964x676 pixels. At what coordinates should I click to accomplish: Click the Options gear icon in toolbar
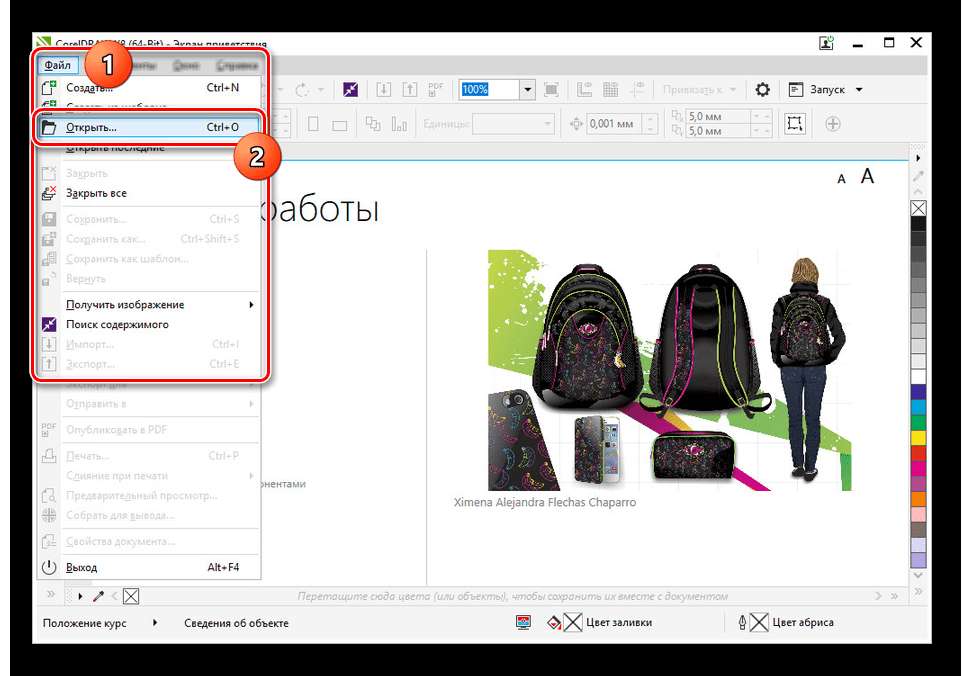click(762, 90)
